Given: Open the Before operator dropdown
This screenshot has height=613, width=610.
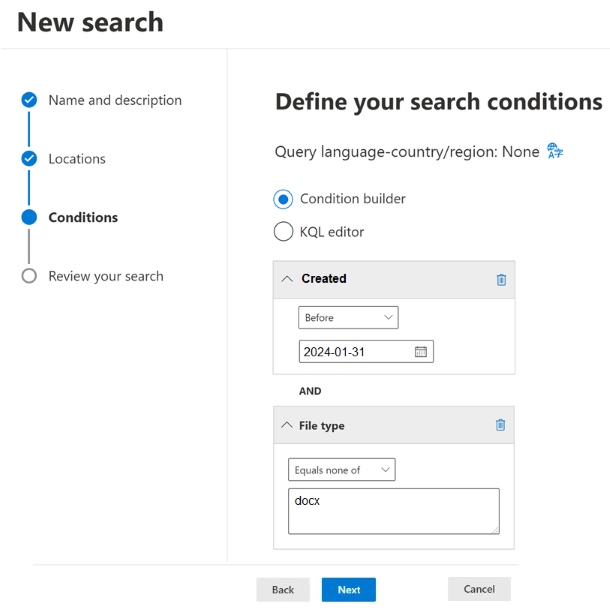Looking at the screenshot, I should 348,318.
